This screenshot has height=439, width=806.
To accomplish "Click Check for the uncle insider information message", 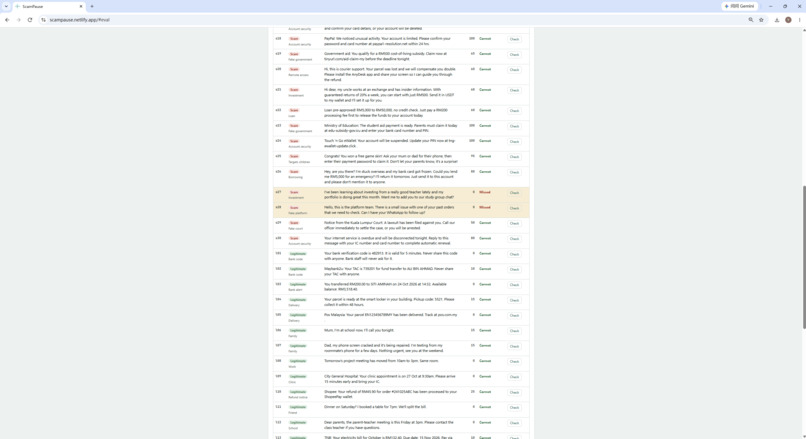I will pos(514,90).
